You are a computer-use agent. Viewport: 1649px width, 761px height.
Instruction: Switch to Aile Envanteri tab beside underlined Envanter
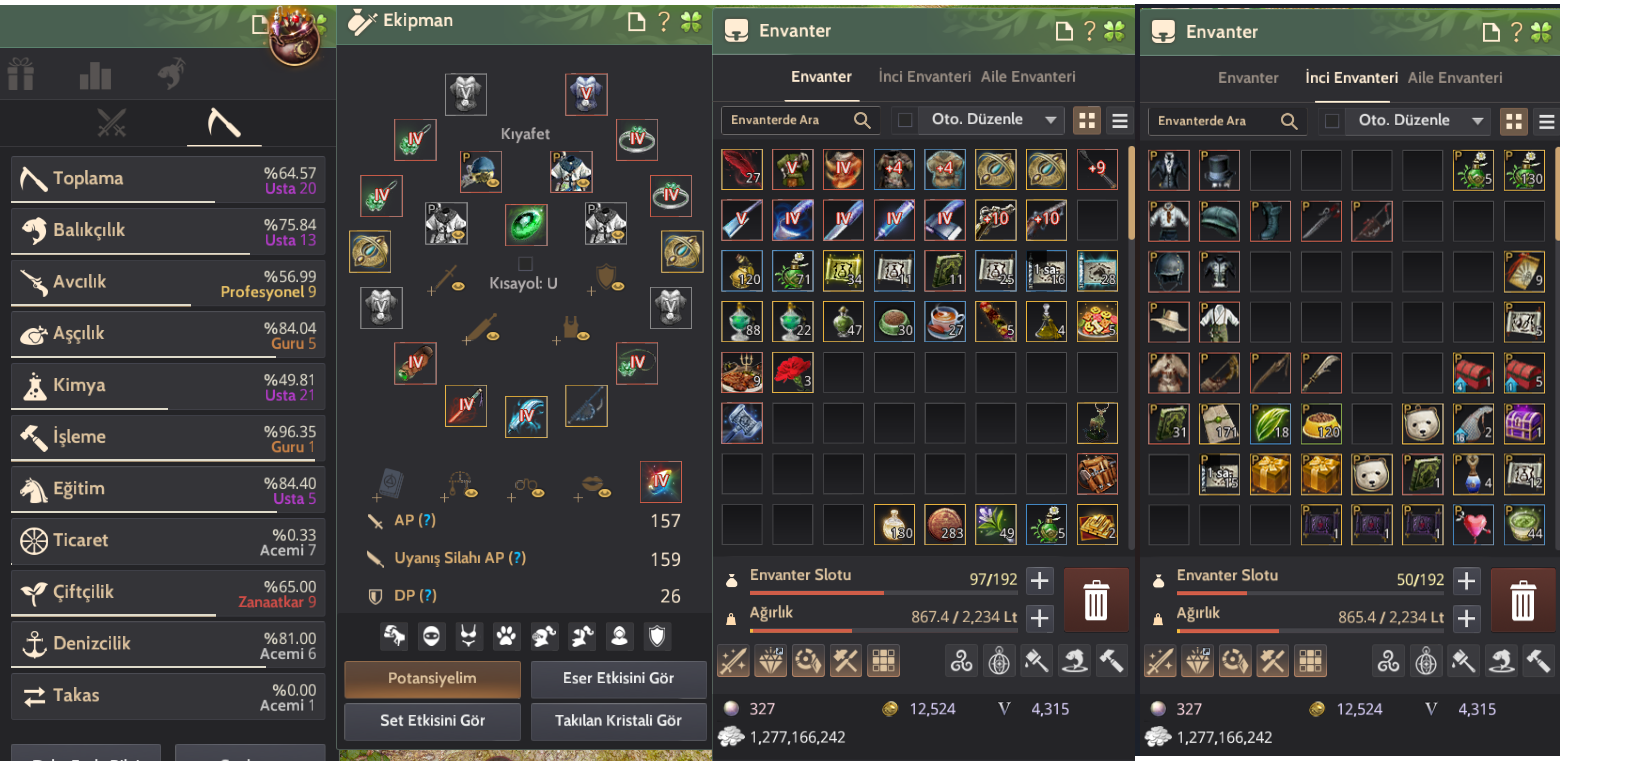[x=1028, y=76]
